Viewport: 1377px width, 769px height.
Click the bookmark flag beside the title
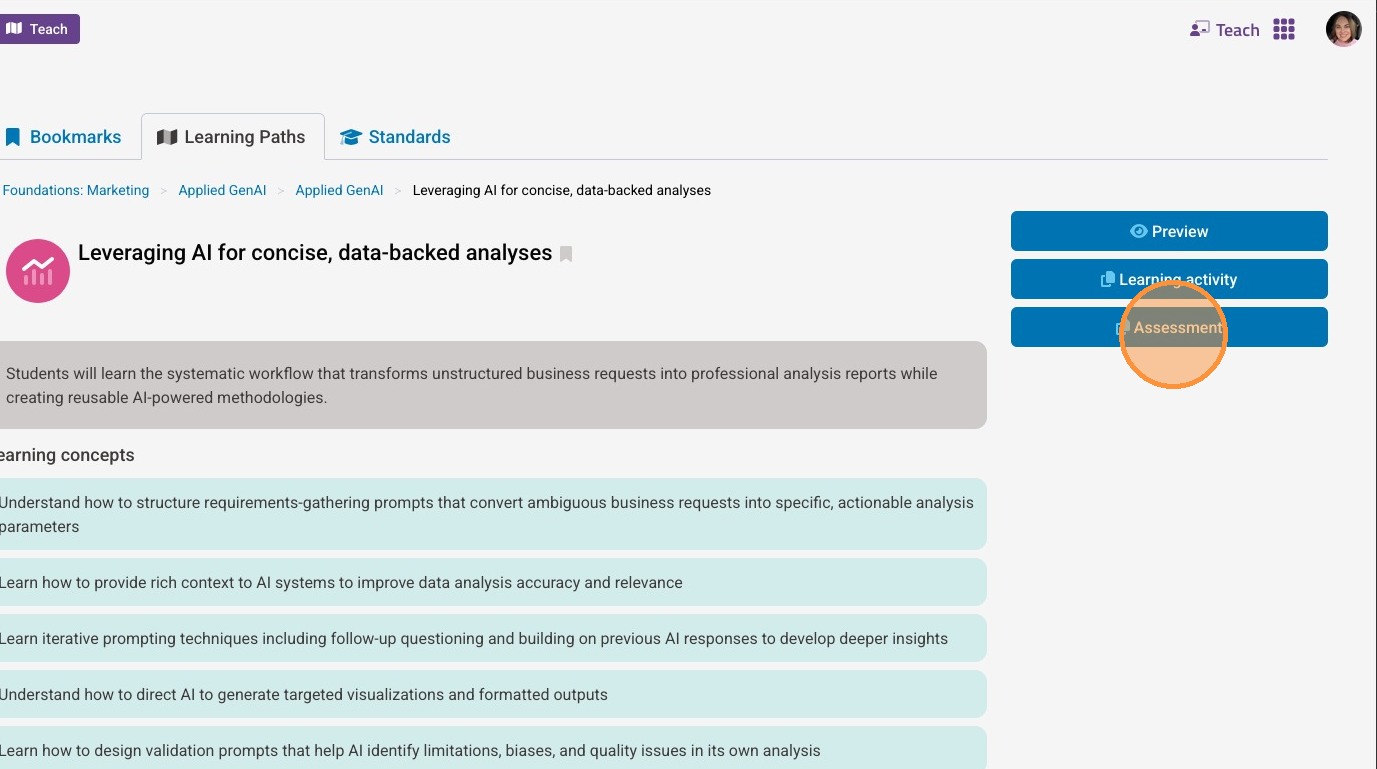click(566, 254)
